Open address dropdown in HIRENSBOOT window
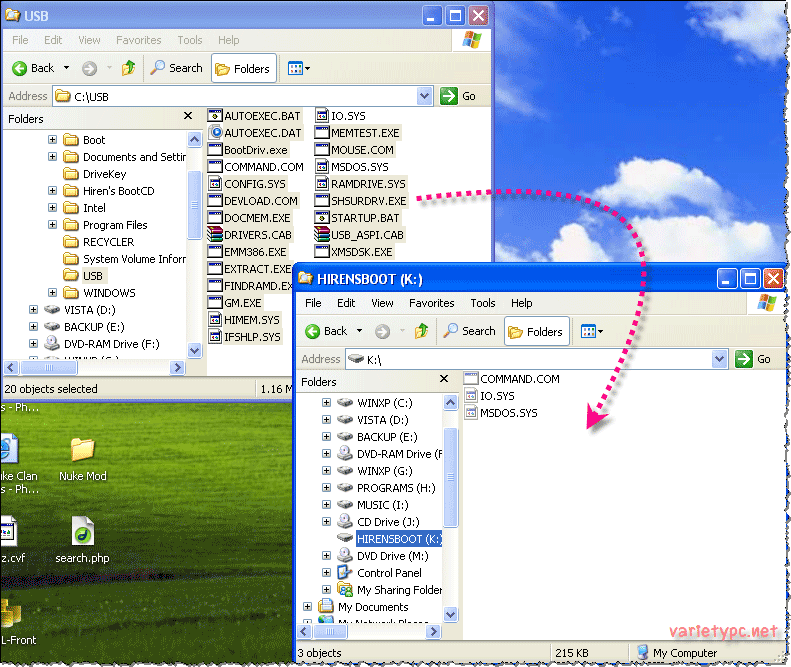This screenshot has height=667, width=791. pyautogui.click(x=719, y=359)
